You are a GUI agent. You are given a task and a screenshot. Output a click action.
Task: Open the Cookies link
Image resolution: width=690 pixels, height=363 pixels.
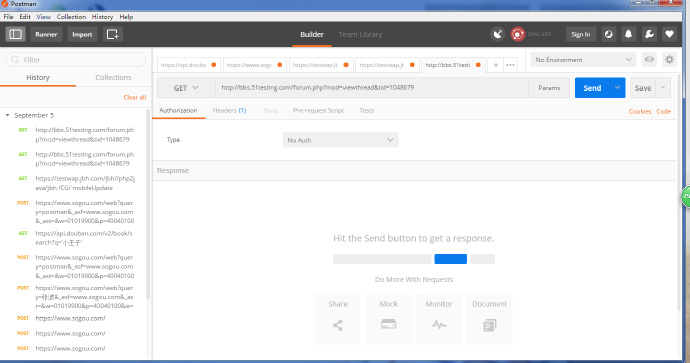pos(640,111)
